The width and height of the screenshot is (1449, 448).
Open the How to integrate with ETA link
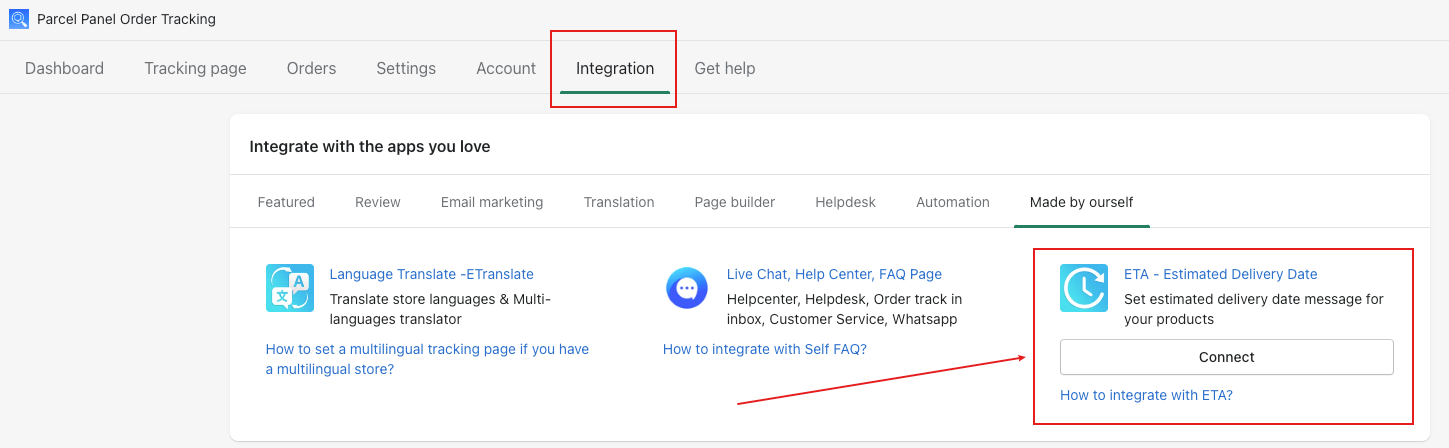tap(1146, 395)
